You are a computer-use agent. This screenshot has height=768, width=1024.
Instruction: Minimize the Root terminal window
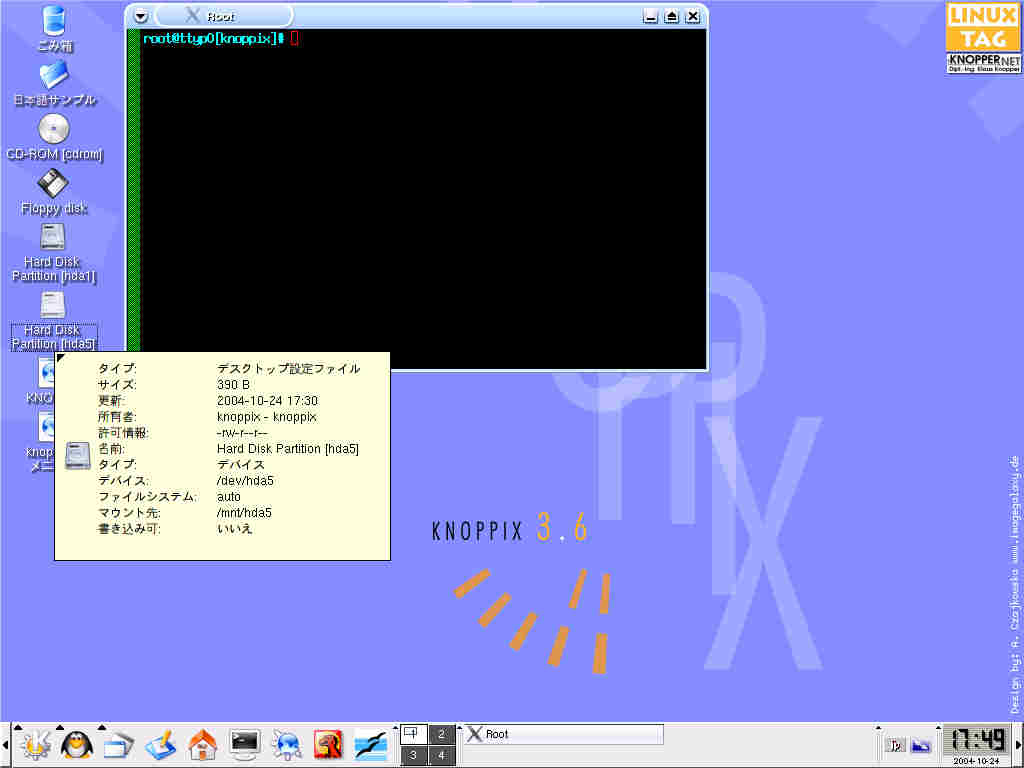(650, 16)
